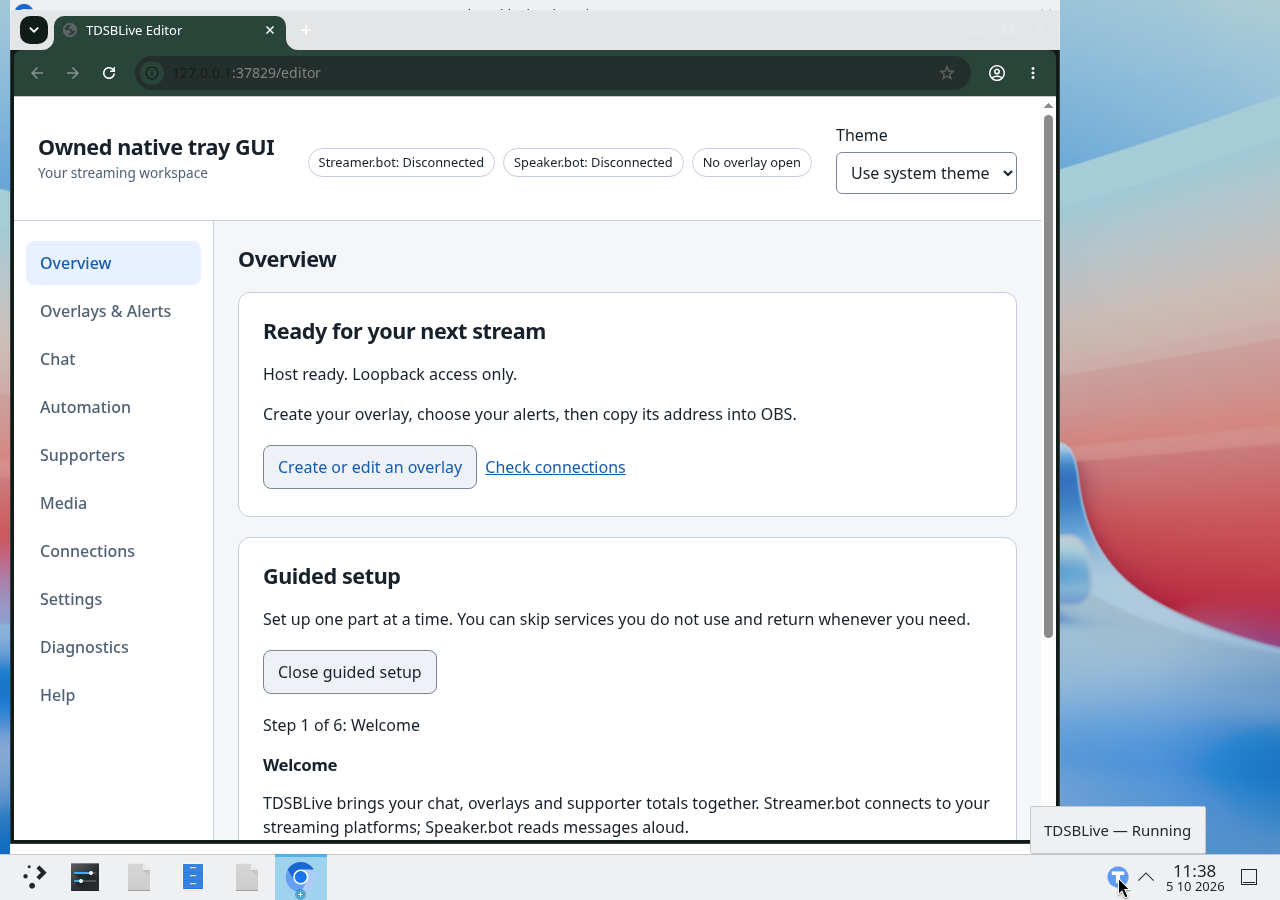This screenshot has height=900, width=1280.
Task: Open the tab search dropdown arrow
Action: pos(34,30)
